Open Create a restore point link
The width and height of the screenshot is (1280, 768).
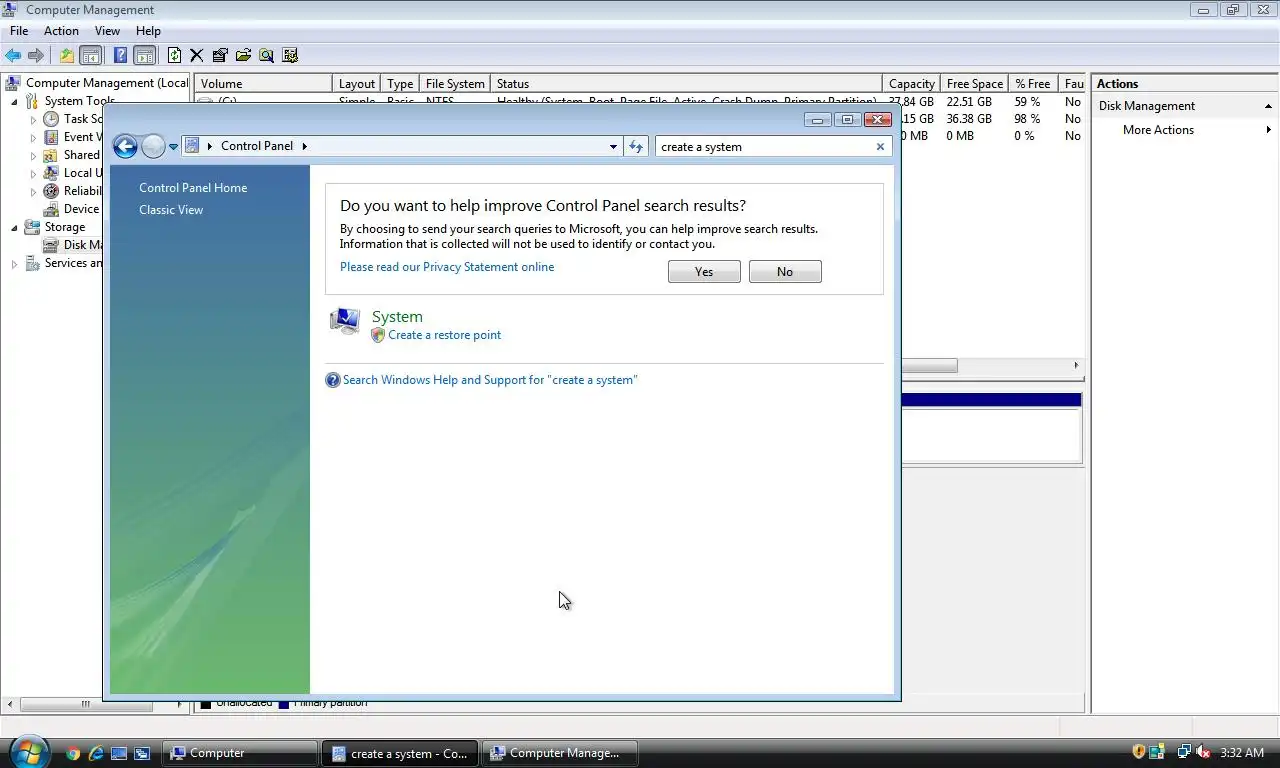pos(445,335)
